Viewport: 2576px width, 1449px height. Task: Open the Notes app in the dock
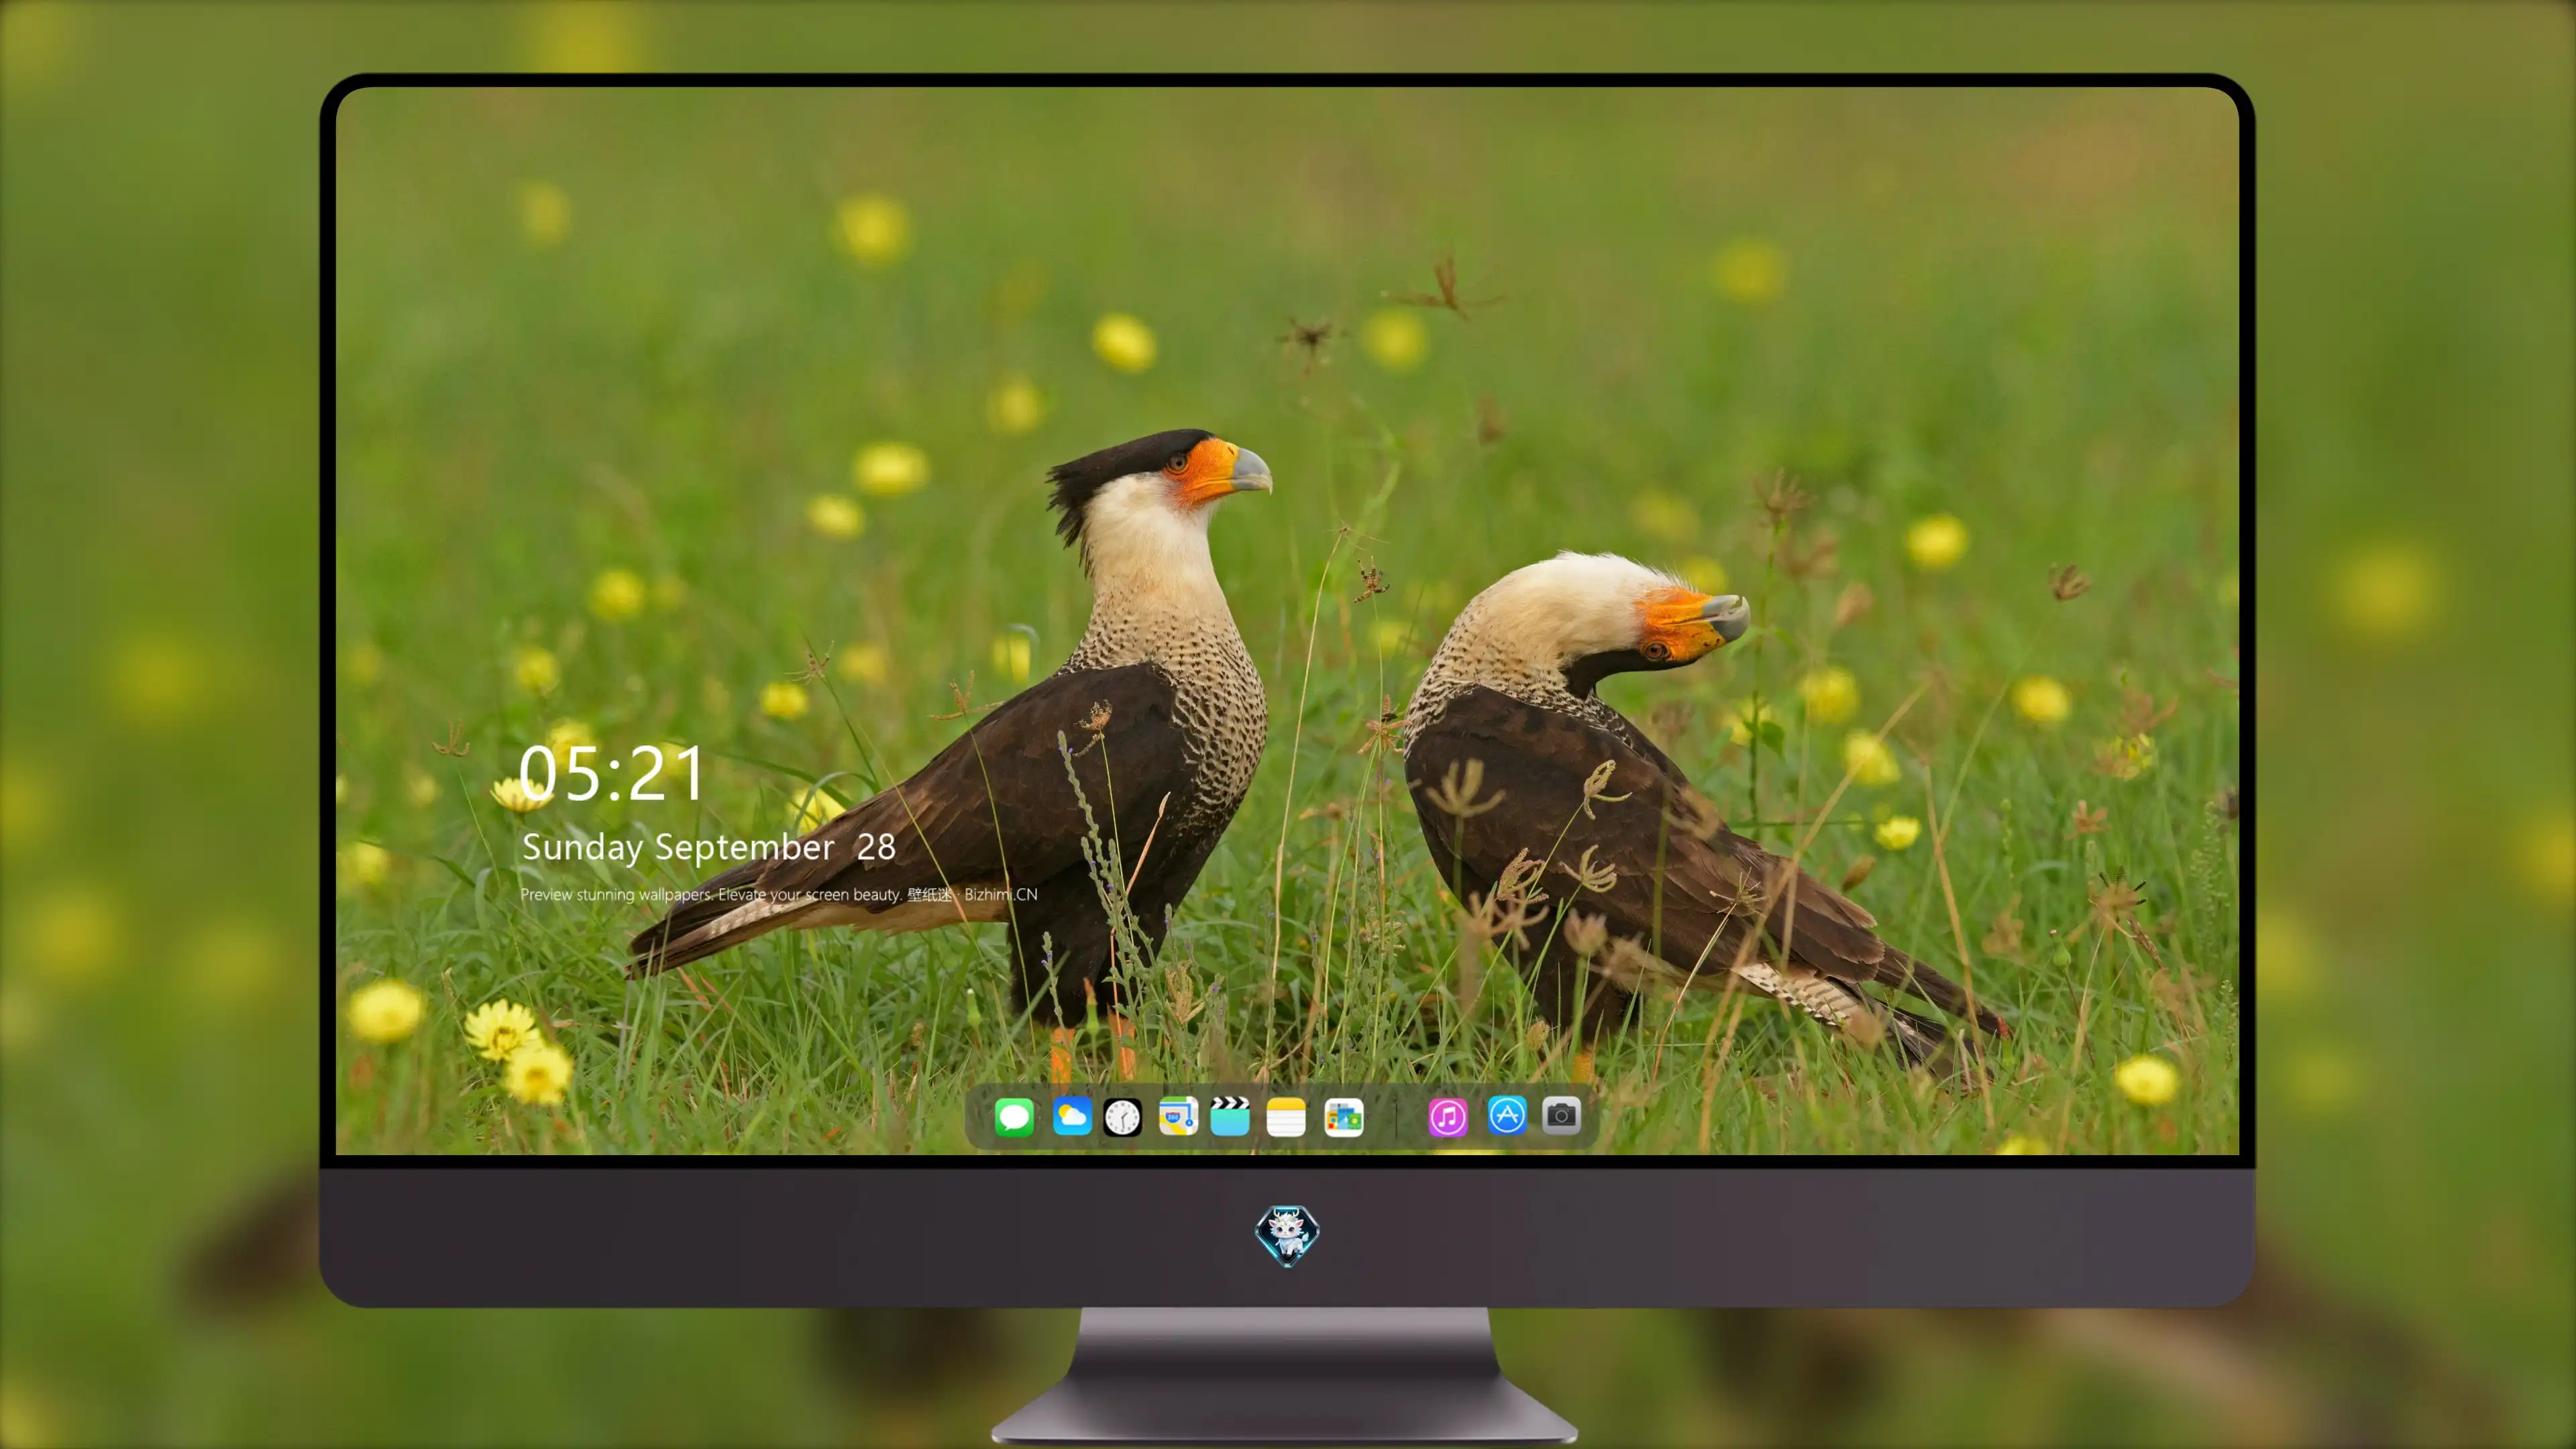click(1286, 1117)
